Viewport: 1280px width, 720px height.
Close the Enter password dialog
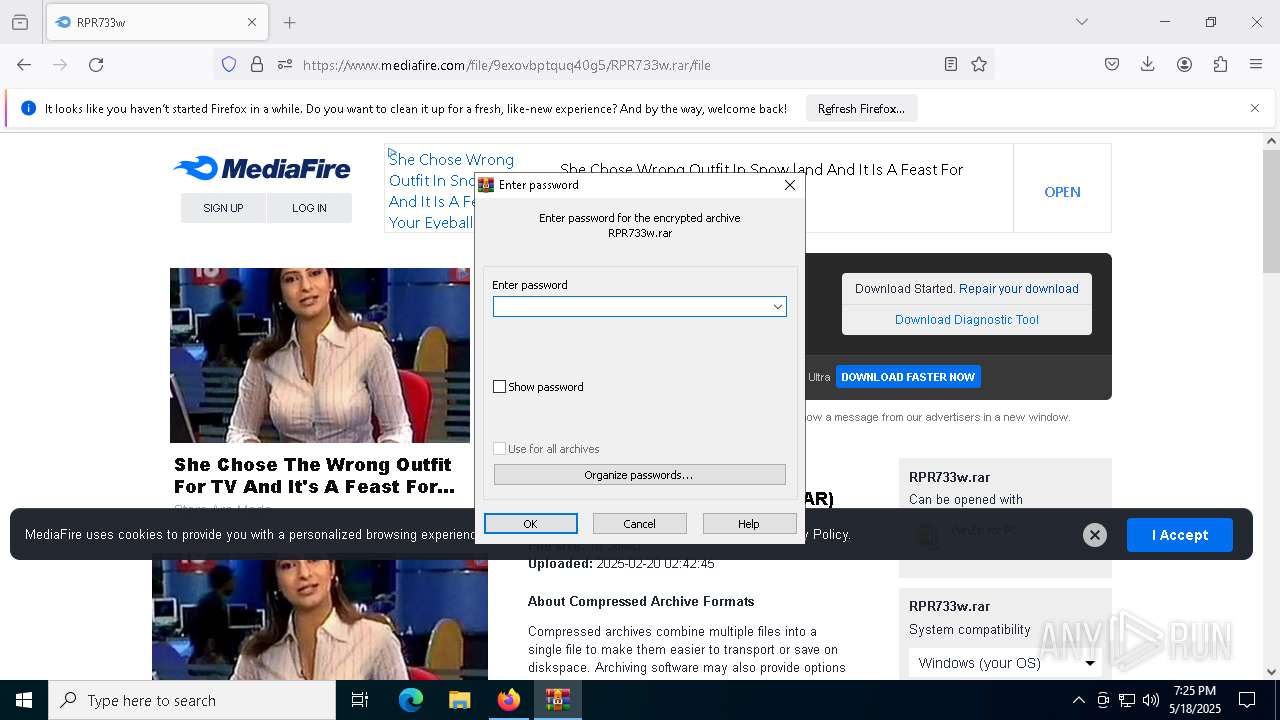[790, 185]
